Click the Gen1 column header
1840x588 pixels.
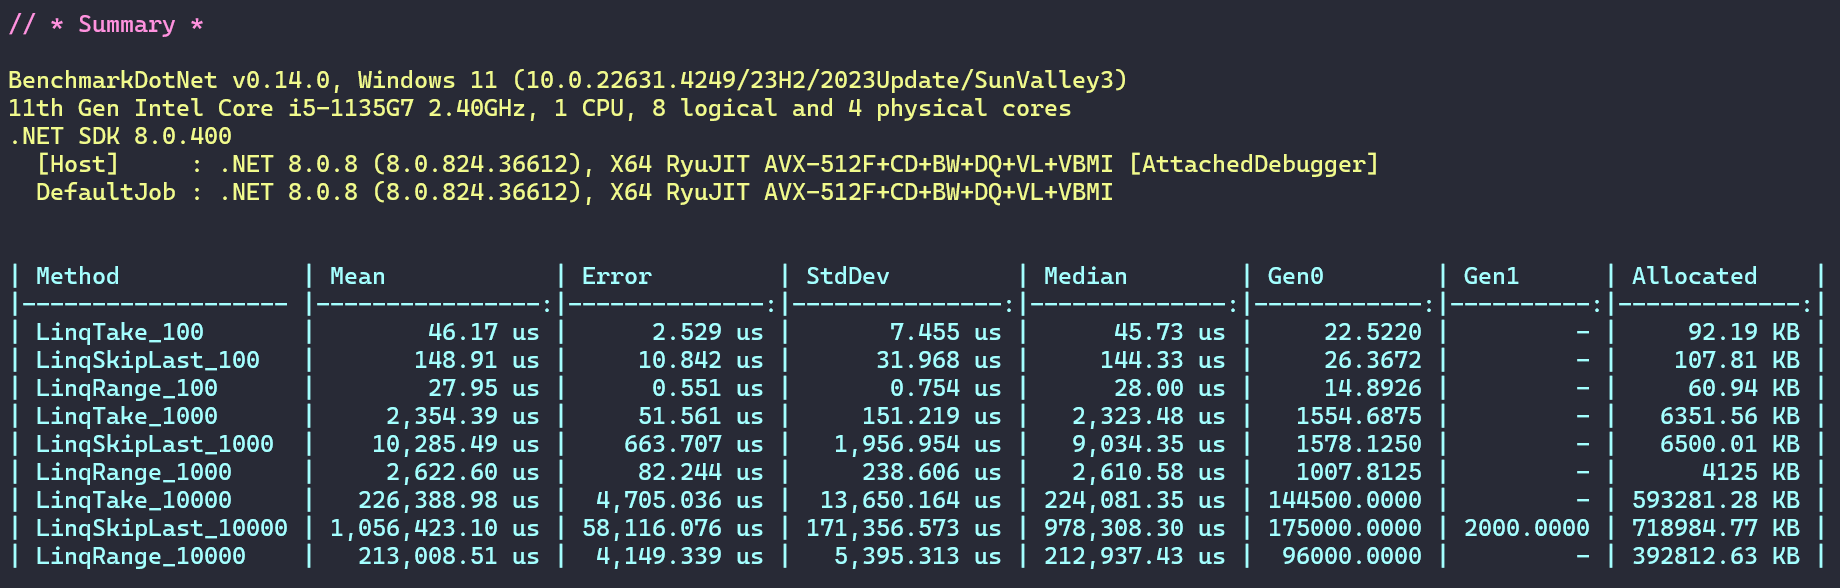(1491, 276)
